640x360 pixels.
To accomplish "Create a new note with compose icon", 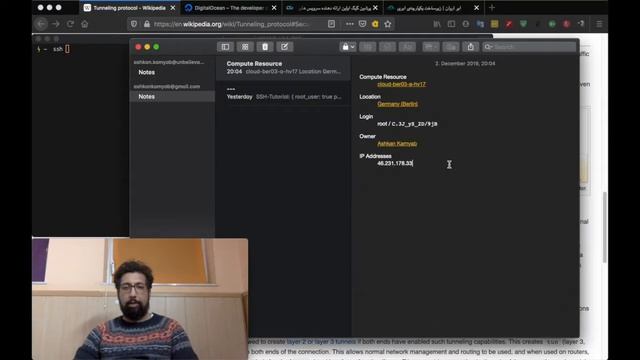I will coord(284,47).
